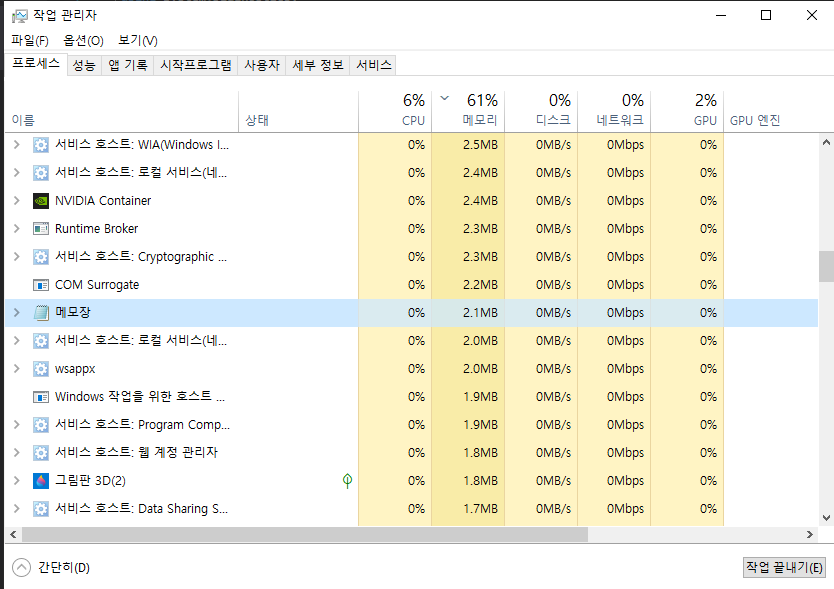This screenshot has width=834, height=589.
Task: Open the 옵션(O) menu
Action: [x=84, y=40]
